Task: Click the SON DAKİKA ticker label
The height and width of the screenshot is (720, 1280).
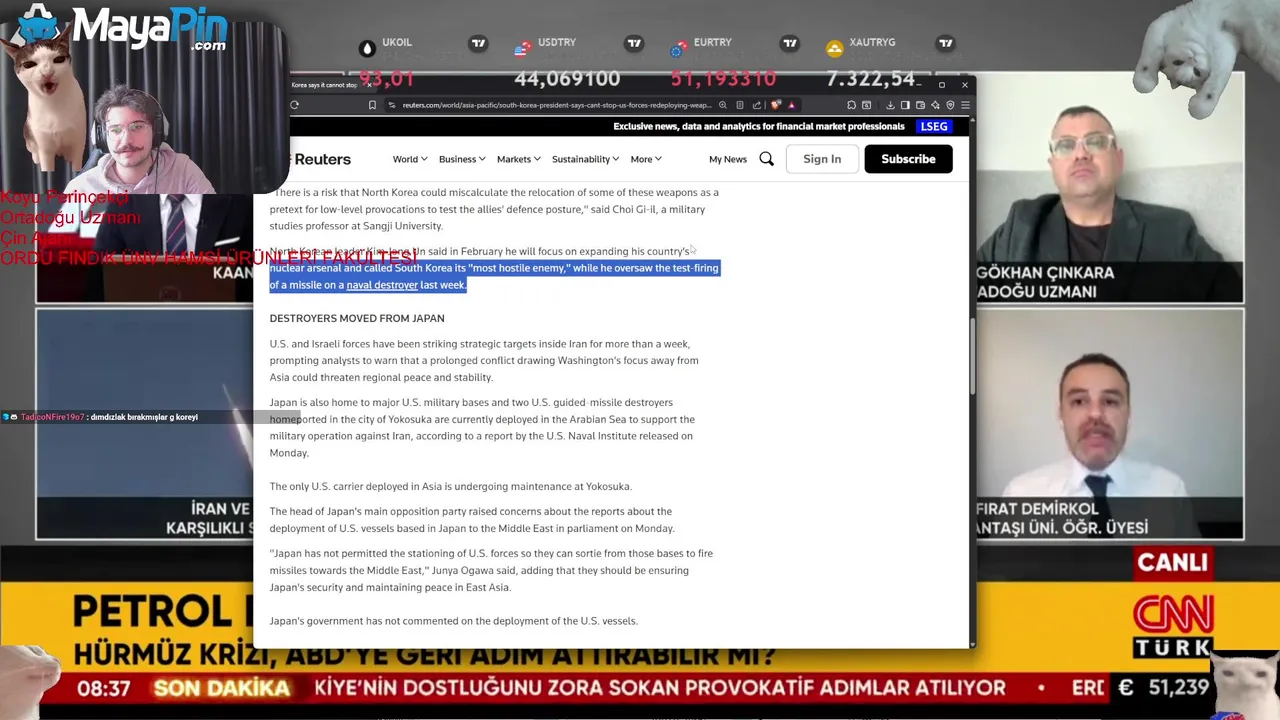Action: [221, 688]
